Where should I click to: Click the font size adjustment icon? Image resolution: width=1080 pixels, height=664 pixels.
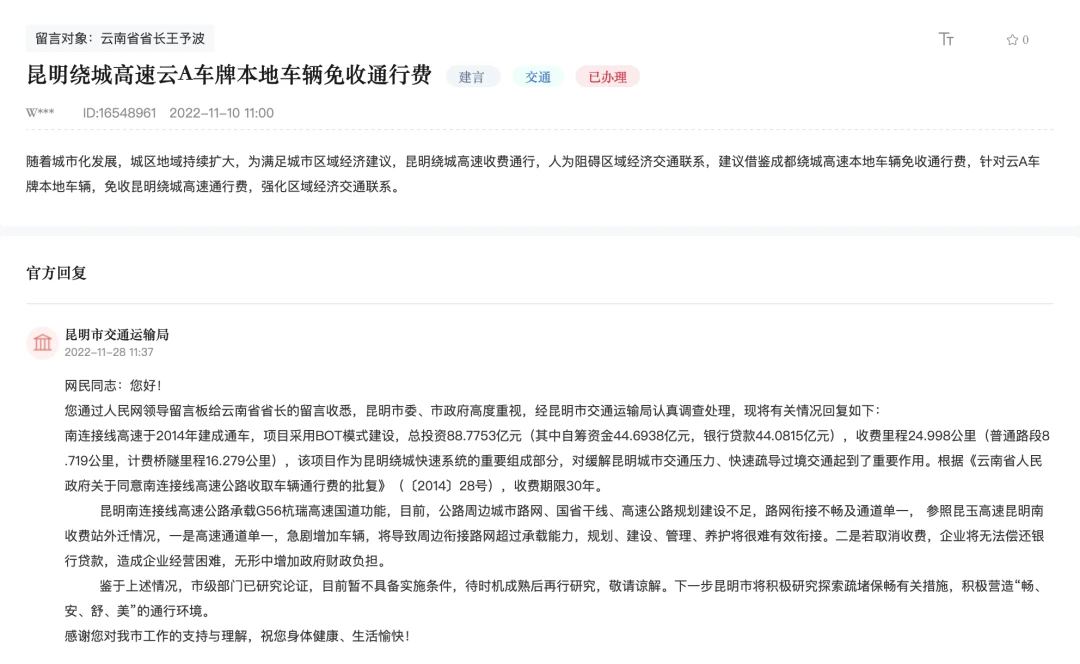[946, 39]
